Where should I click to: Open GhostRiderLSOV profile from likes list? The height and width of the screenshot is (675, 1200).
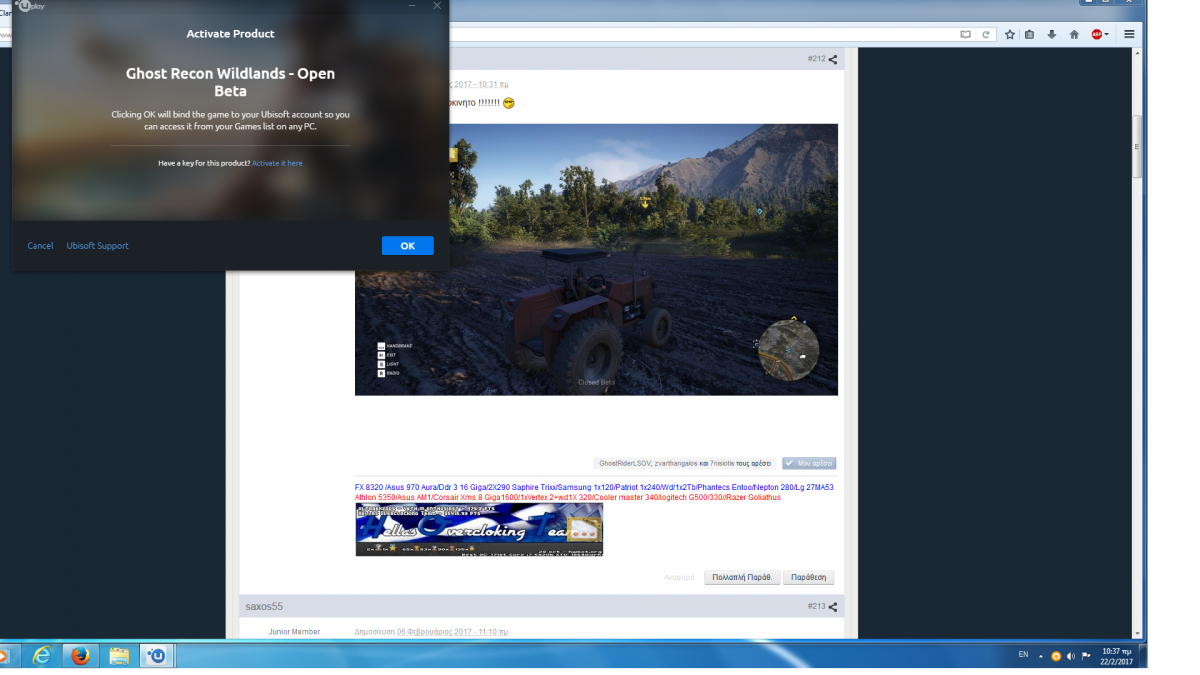pyautogui.click(x=624, y=464)
